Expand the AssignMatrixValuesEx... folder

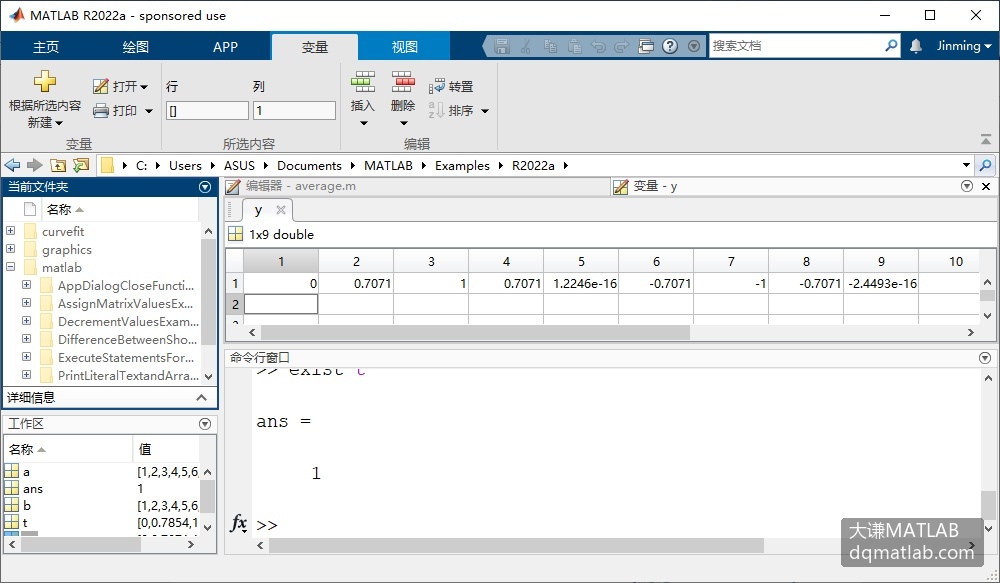click(26, 302)
